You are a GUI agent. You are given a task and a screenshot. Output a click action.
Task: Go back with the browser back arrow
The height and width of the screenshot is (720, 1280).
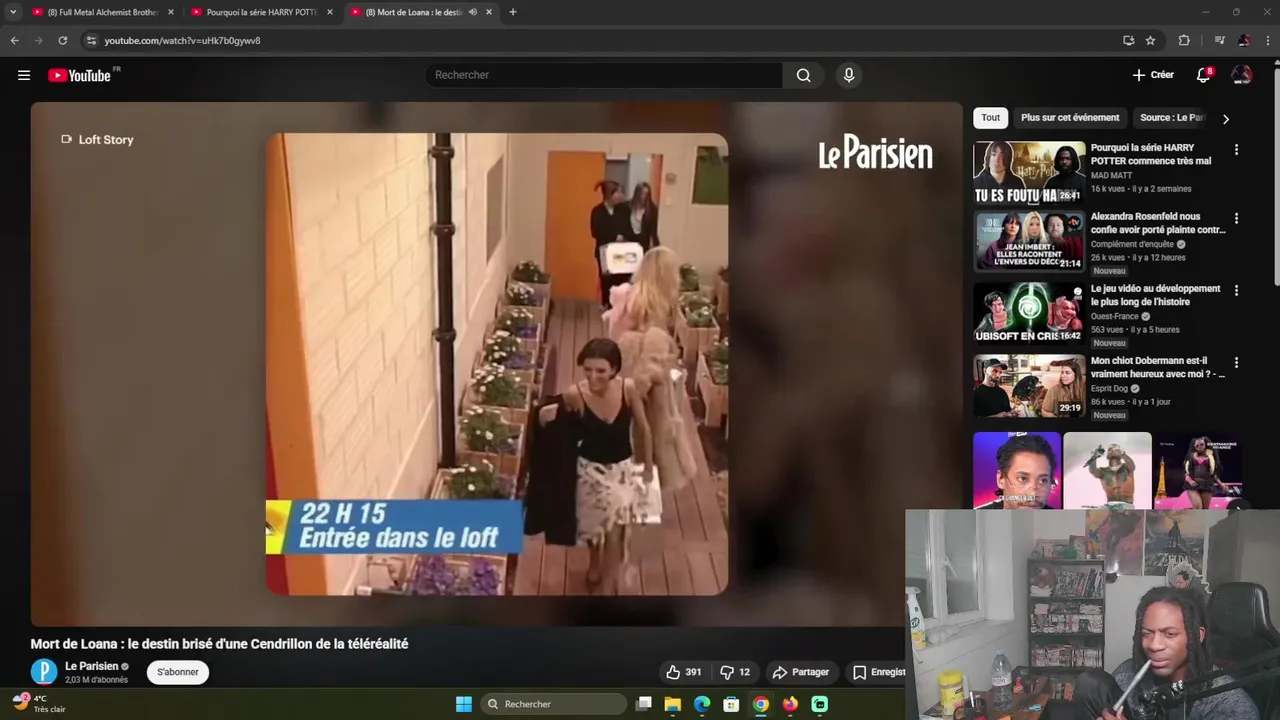(14, 40)
